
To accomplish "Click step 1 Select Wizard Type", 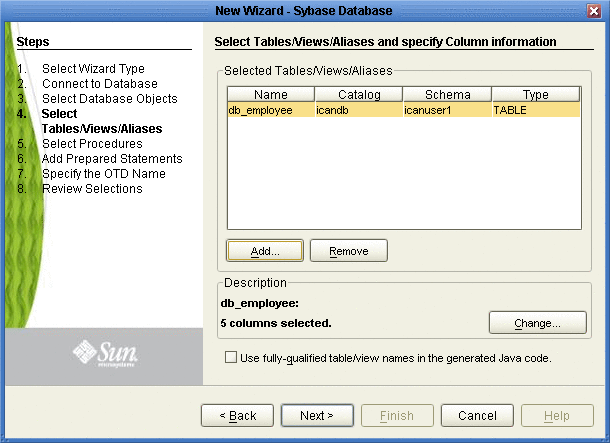I will 93,68.
